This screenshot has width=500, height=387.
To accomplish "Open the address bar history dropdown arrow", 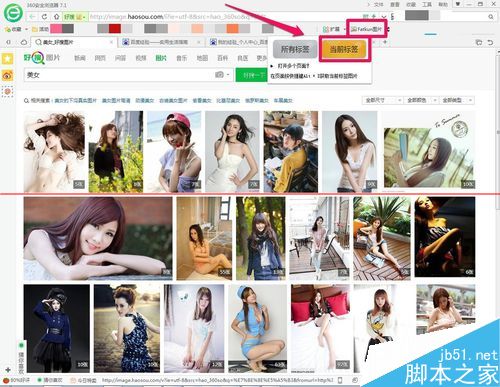I will pyautogui.click(x=384, y=16).
